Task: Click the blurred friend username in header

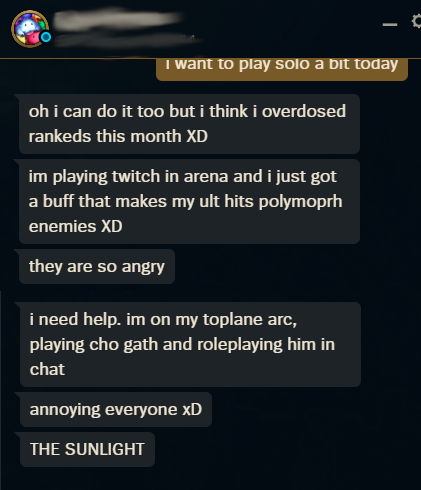Action: click(117, 19)
